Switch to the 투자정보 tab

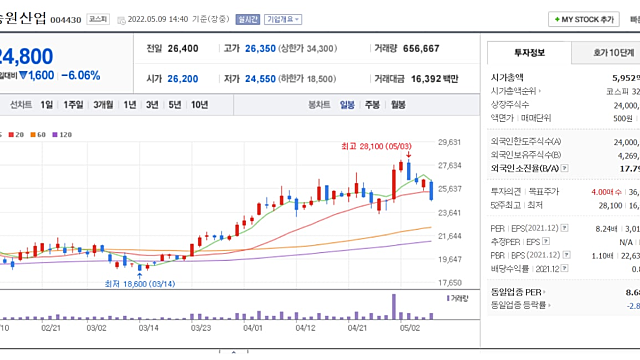click(x=529, y=52)
